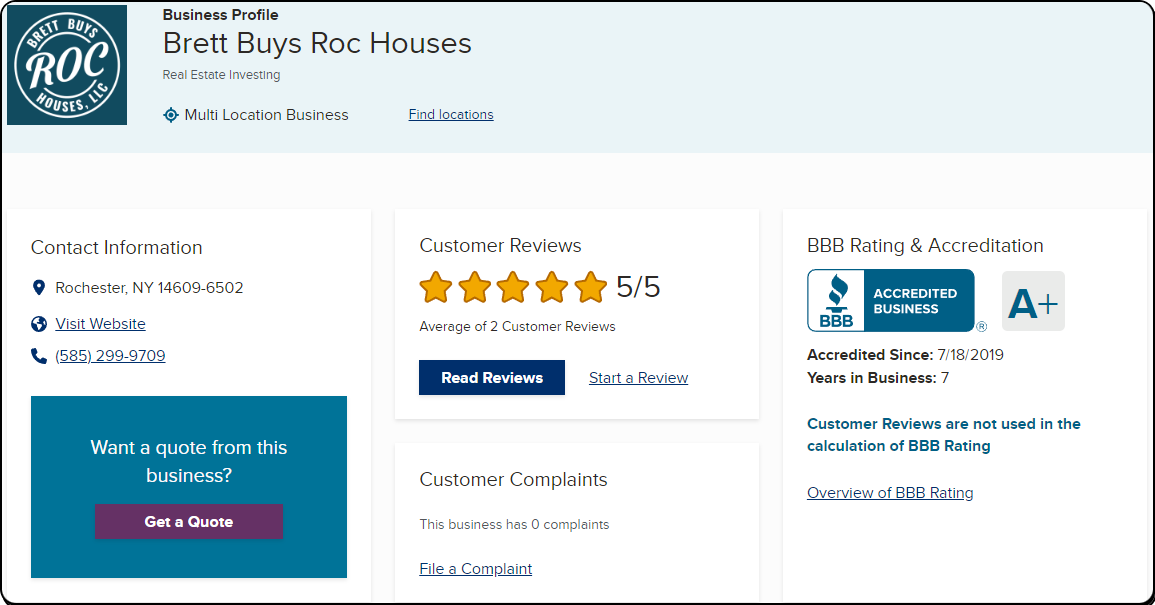
Task: Click the third gold review star
Action: point(513,287)
